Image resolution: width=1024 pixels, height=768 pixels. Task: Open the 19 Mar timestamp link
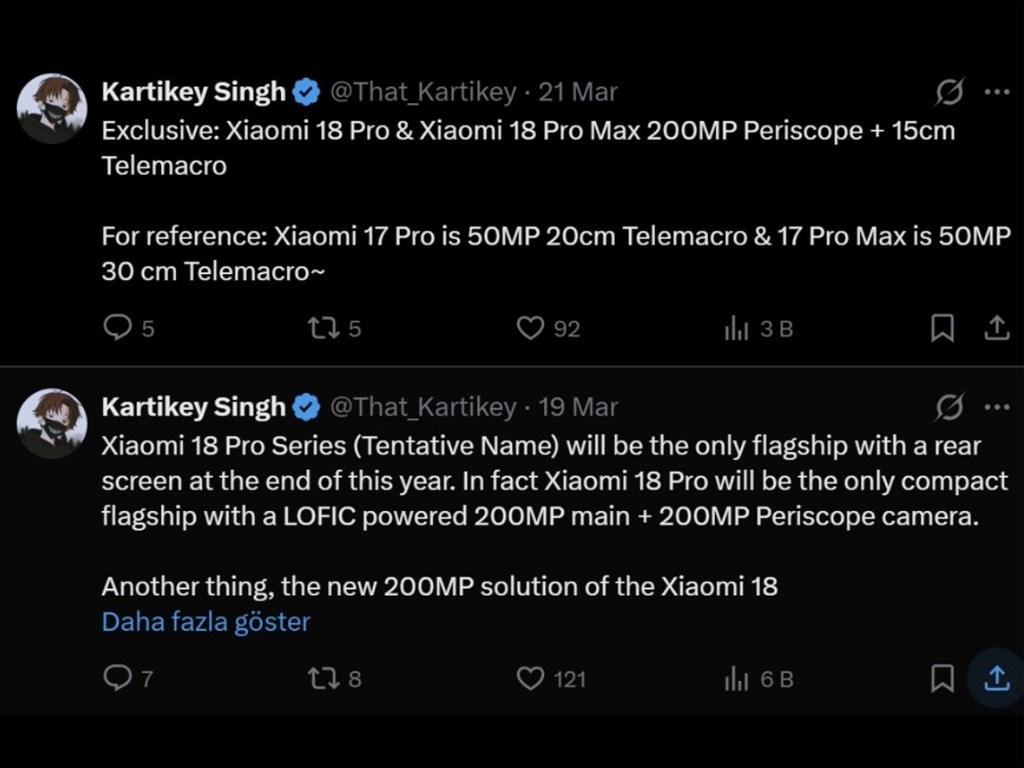tap(579, 407)
